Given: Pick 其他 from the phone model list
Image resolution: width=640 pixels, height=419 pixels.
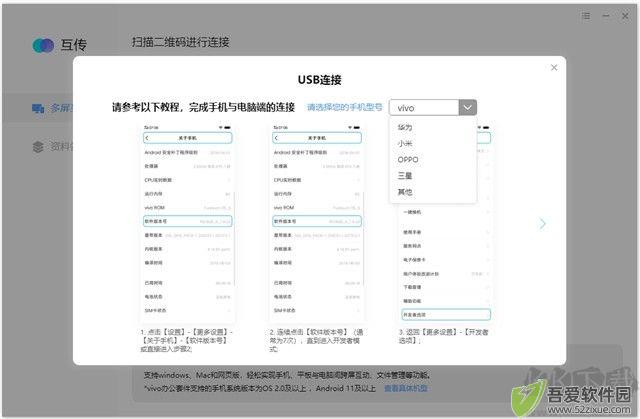Looking at the screenshot, I should [405, 192].
